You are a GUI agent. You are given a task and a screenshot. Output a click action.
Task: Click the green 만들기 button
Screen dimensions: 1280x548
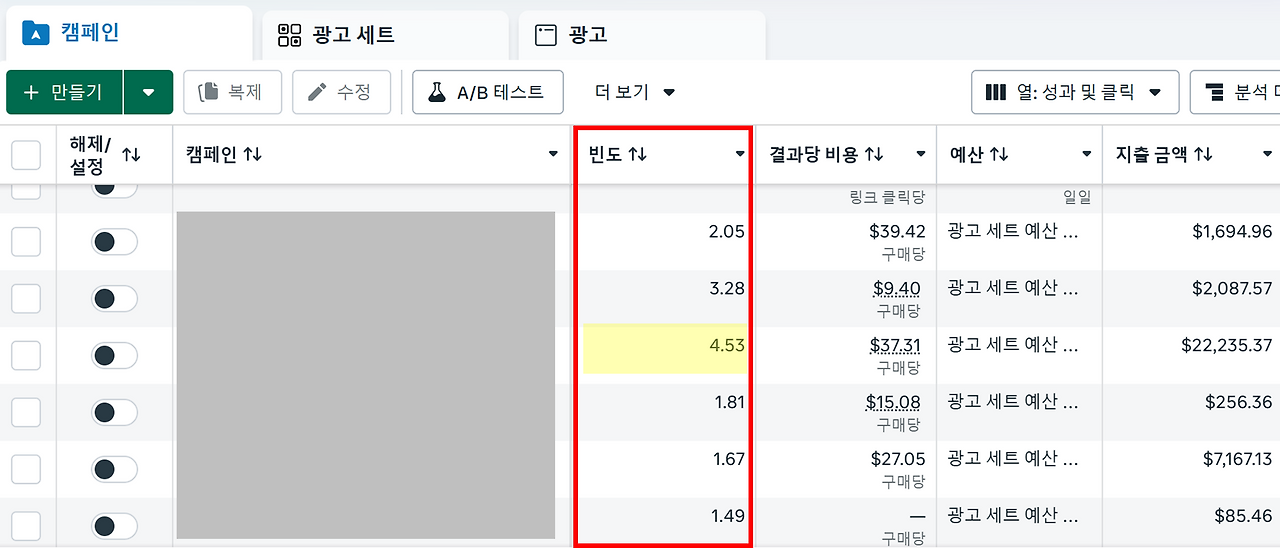click(65, 92)
